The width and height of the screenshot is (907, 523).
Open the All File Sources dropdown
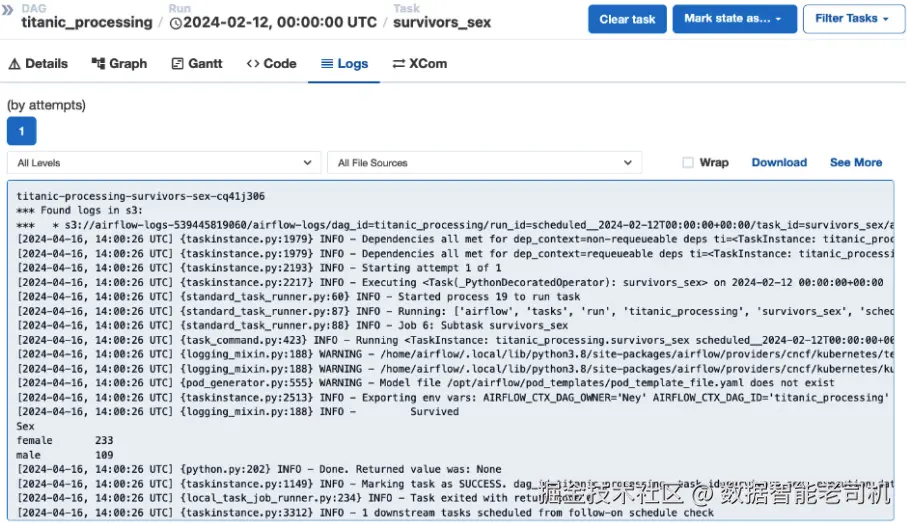coord(484,163)
